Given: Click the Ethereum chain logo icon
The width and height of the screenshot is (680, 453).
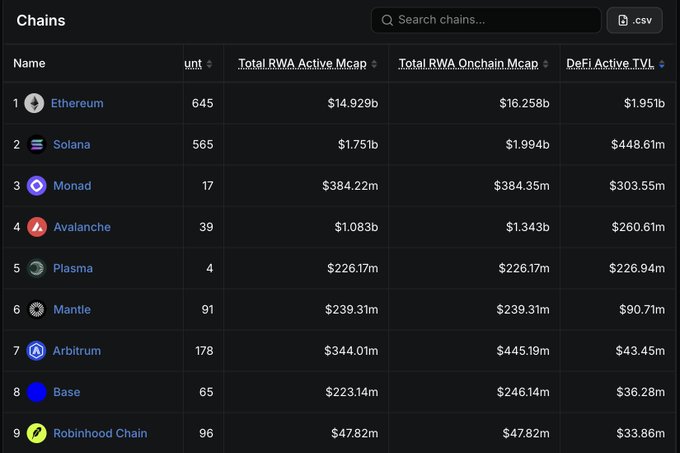Looking at the screenshot, I should tap(34, 103).
